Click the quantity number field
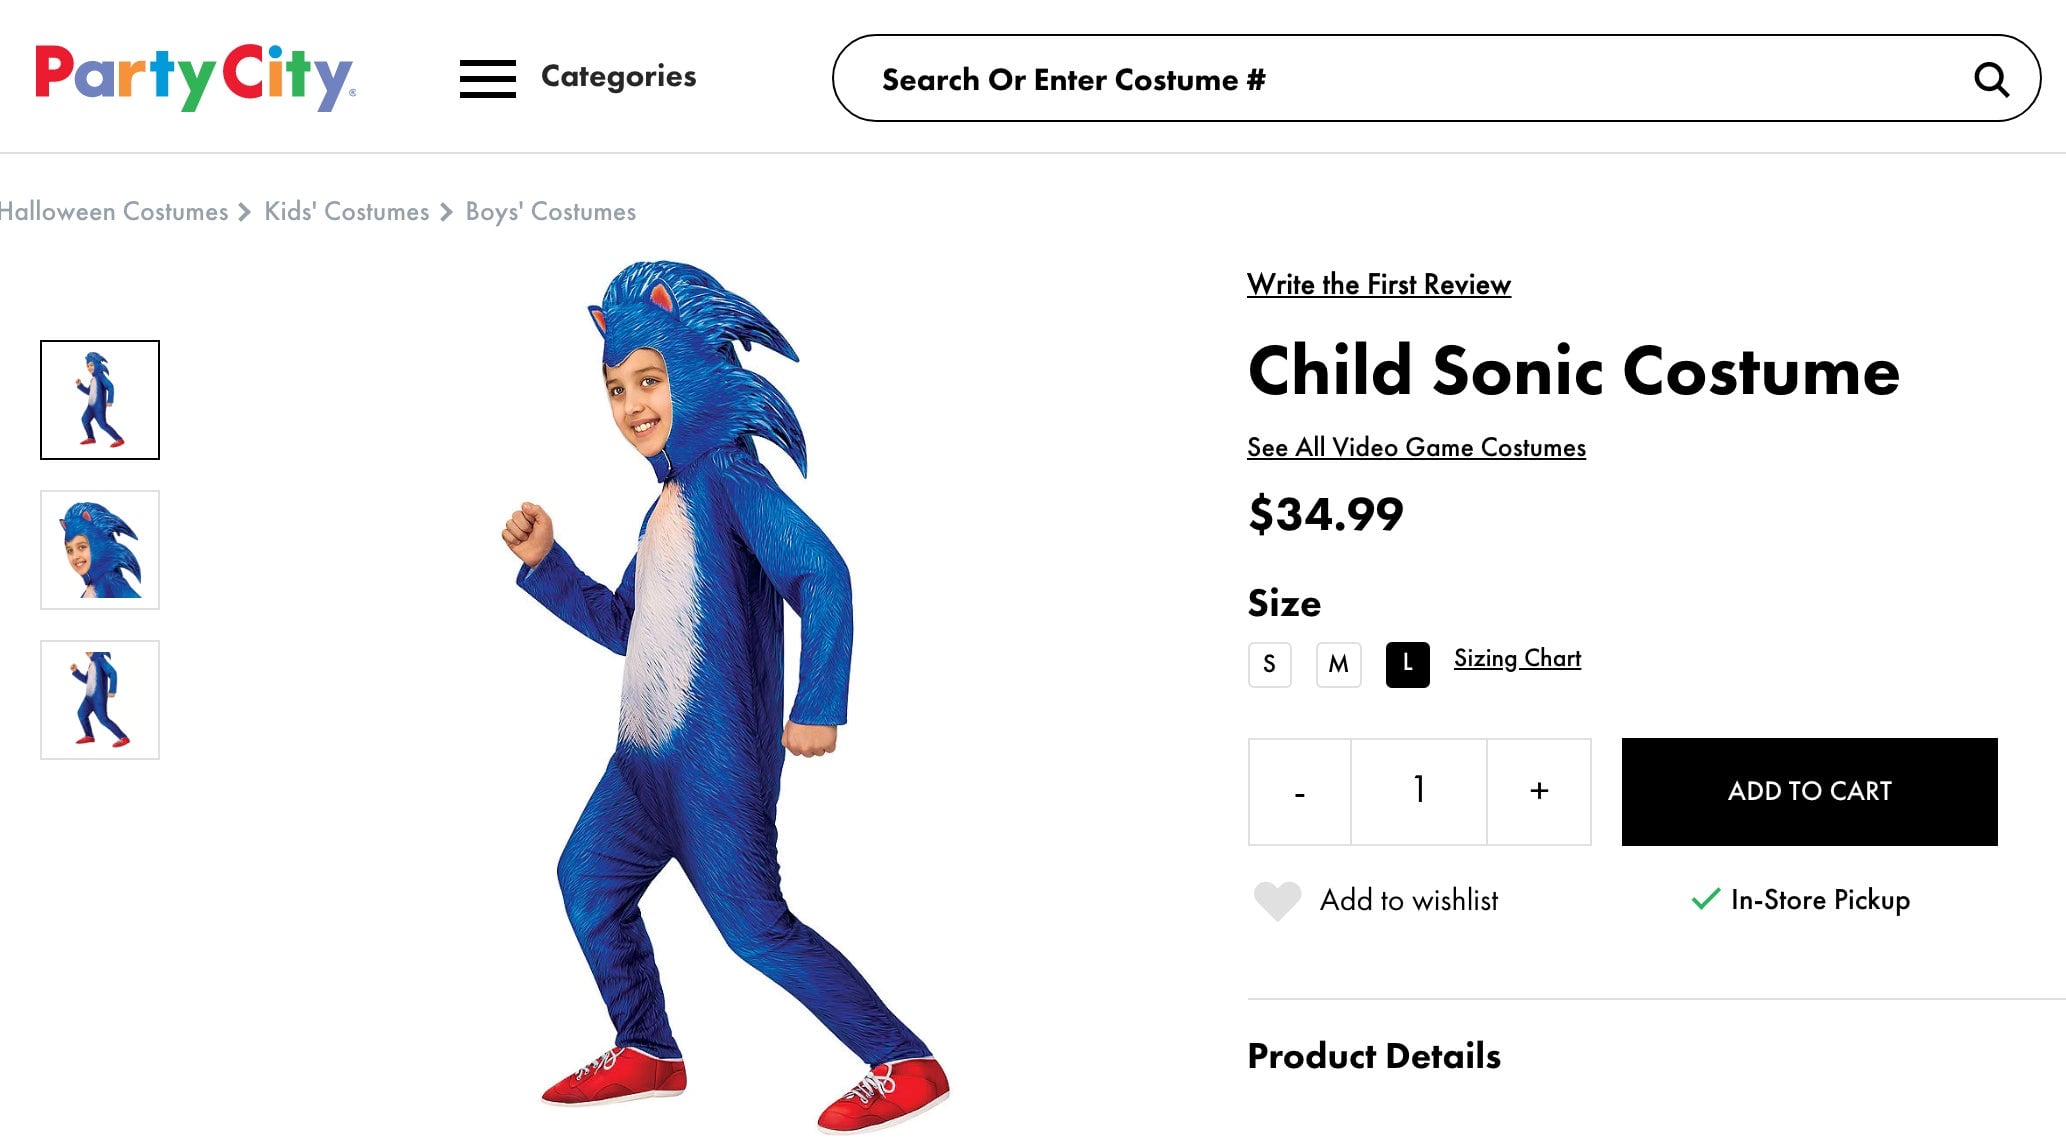 point(1418,792)
